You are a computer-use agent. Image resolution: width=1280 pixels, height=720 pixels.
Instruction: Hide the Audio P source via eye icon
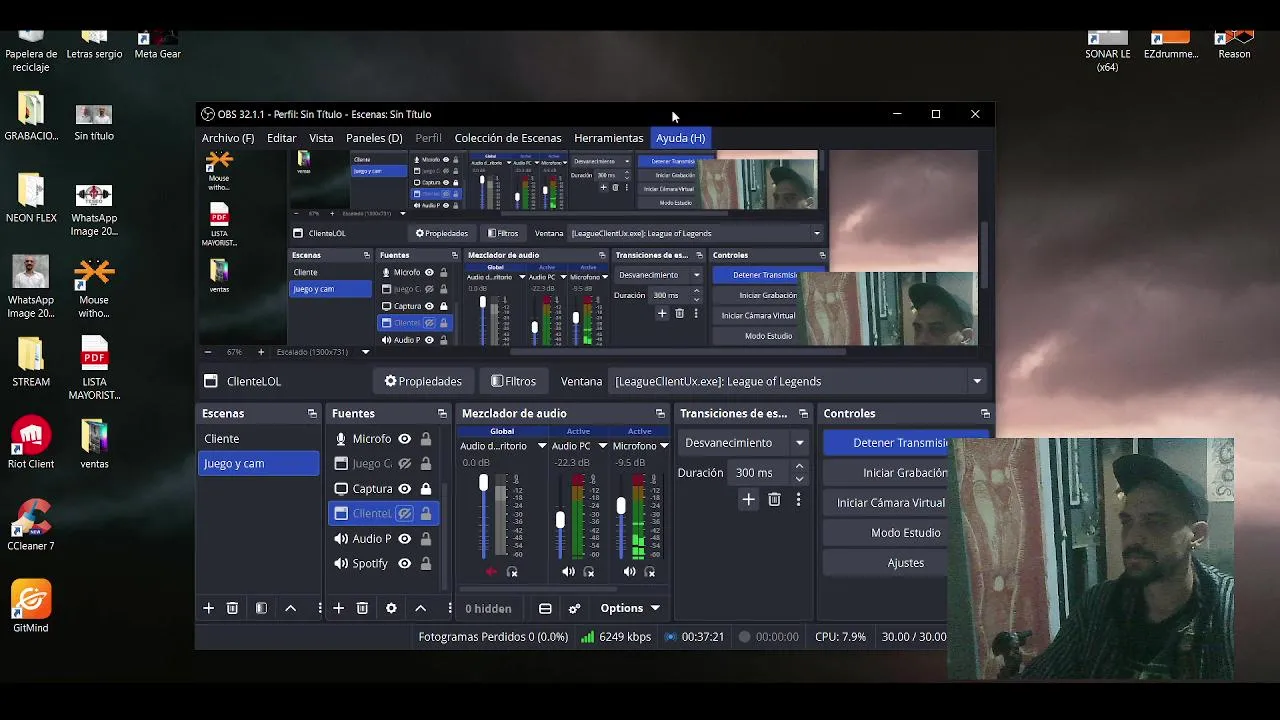(405, 539)
